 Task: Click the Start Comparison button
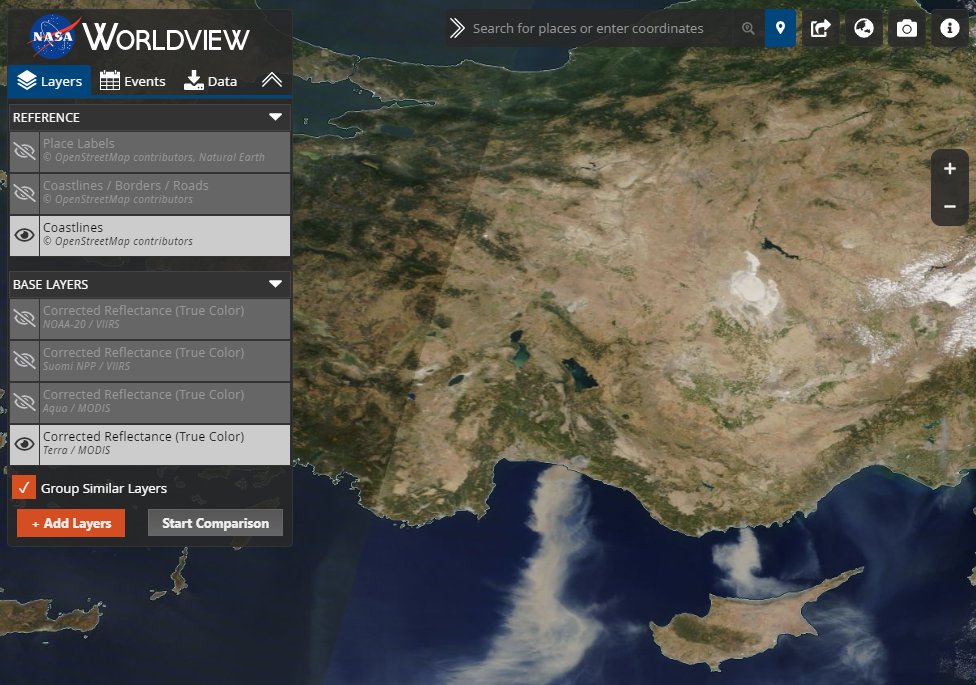click(215, 523)
